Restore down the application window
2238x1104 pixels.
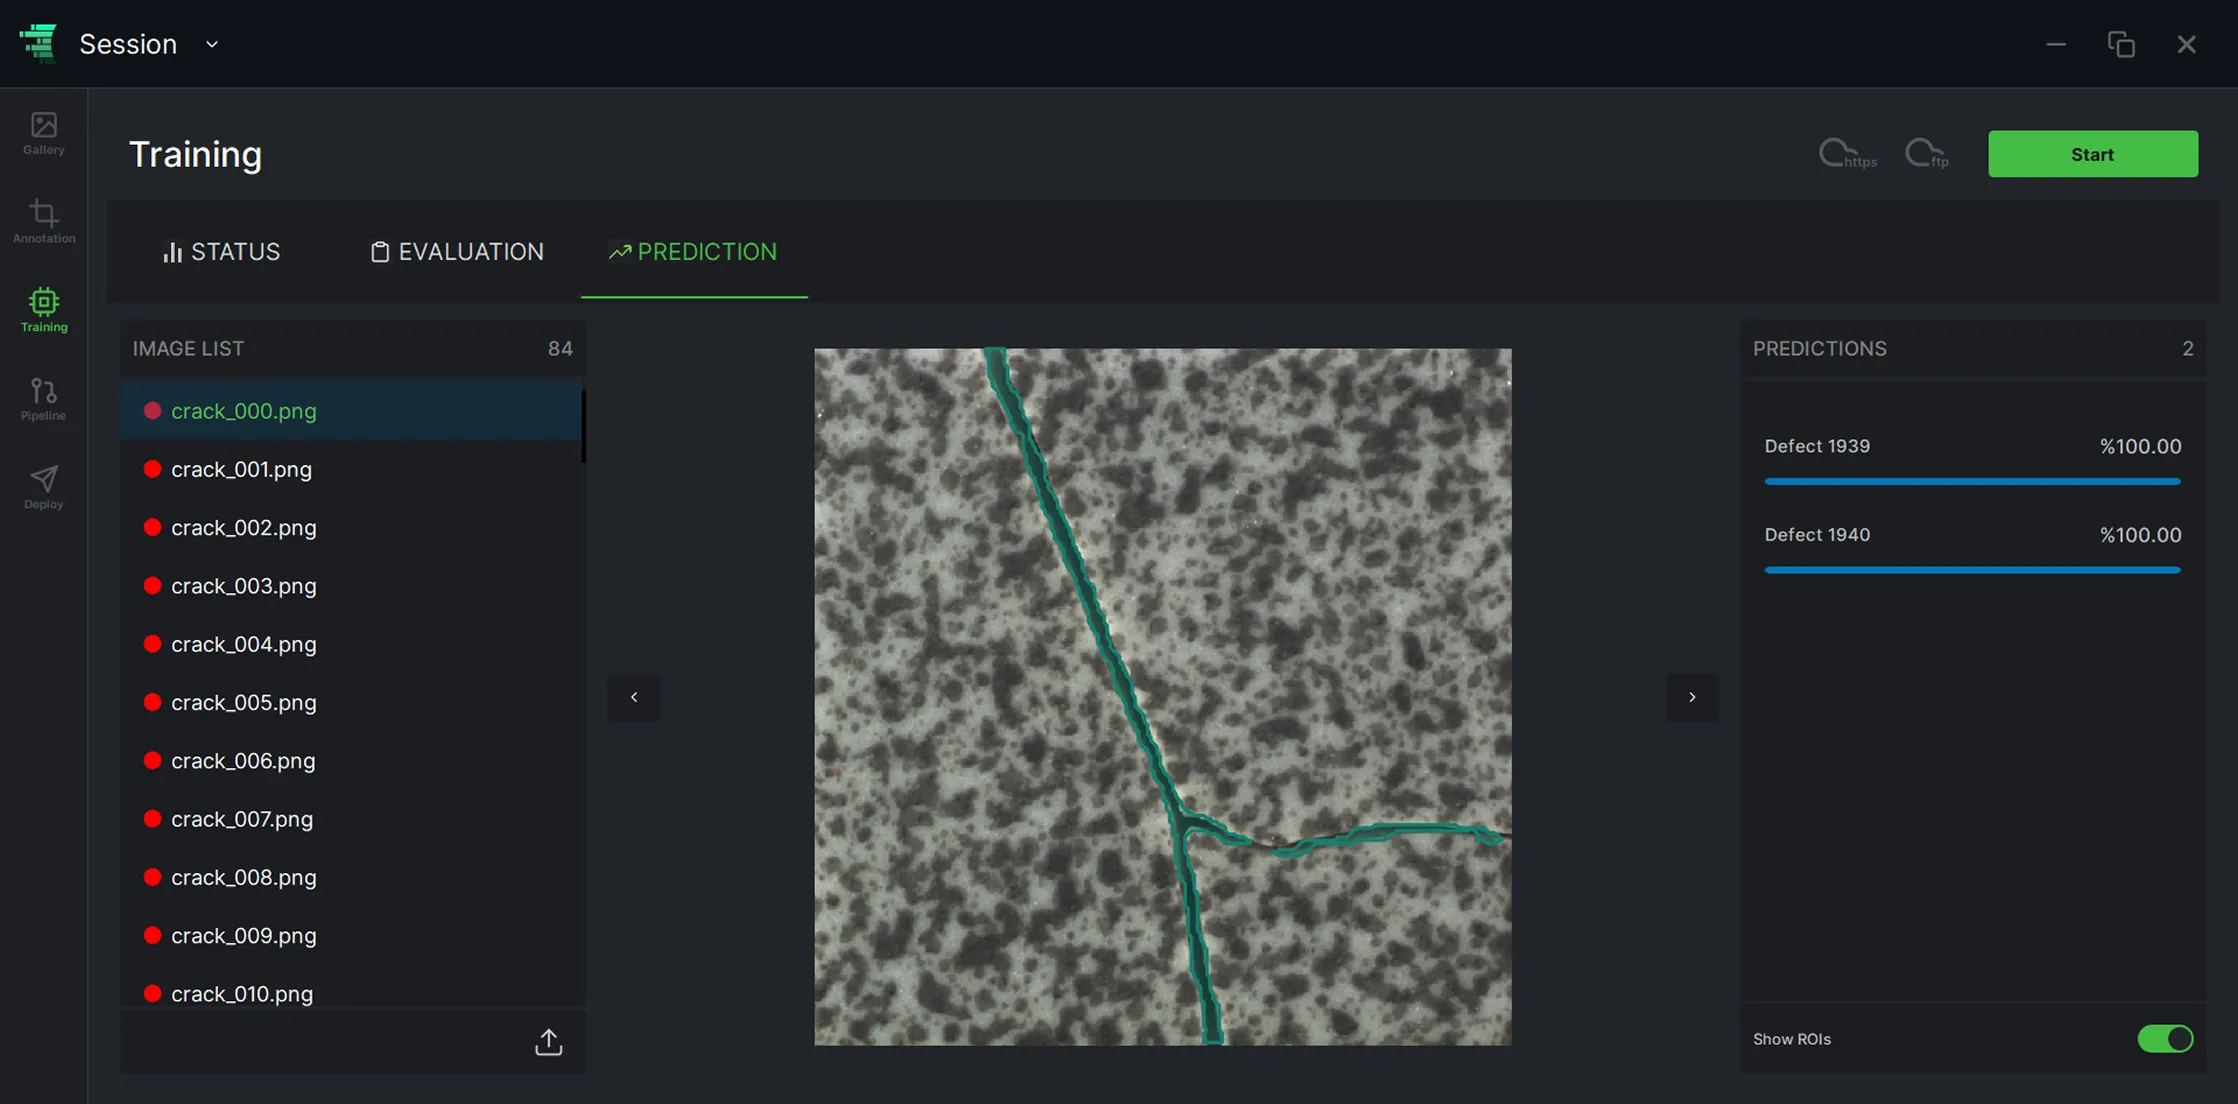pos(2121,44)
